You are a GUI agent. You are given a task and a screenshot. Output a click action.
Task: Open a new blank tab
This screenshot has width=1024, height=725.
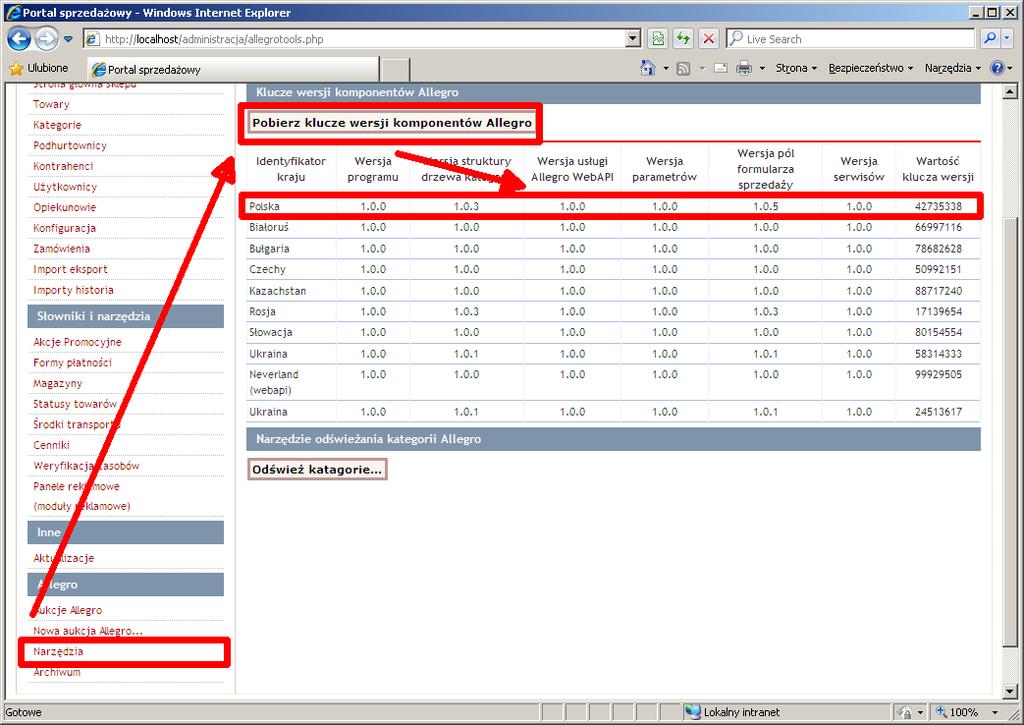point(395,69)
